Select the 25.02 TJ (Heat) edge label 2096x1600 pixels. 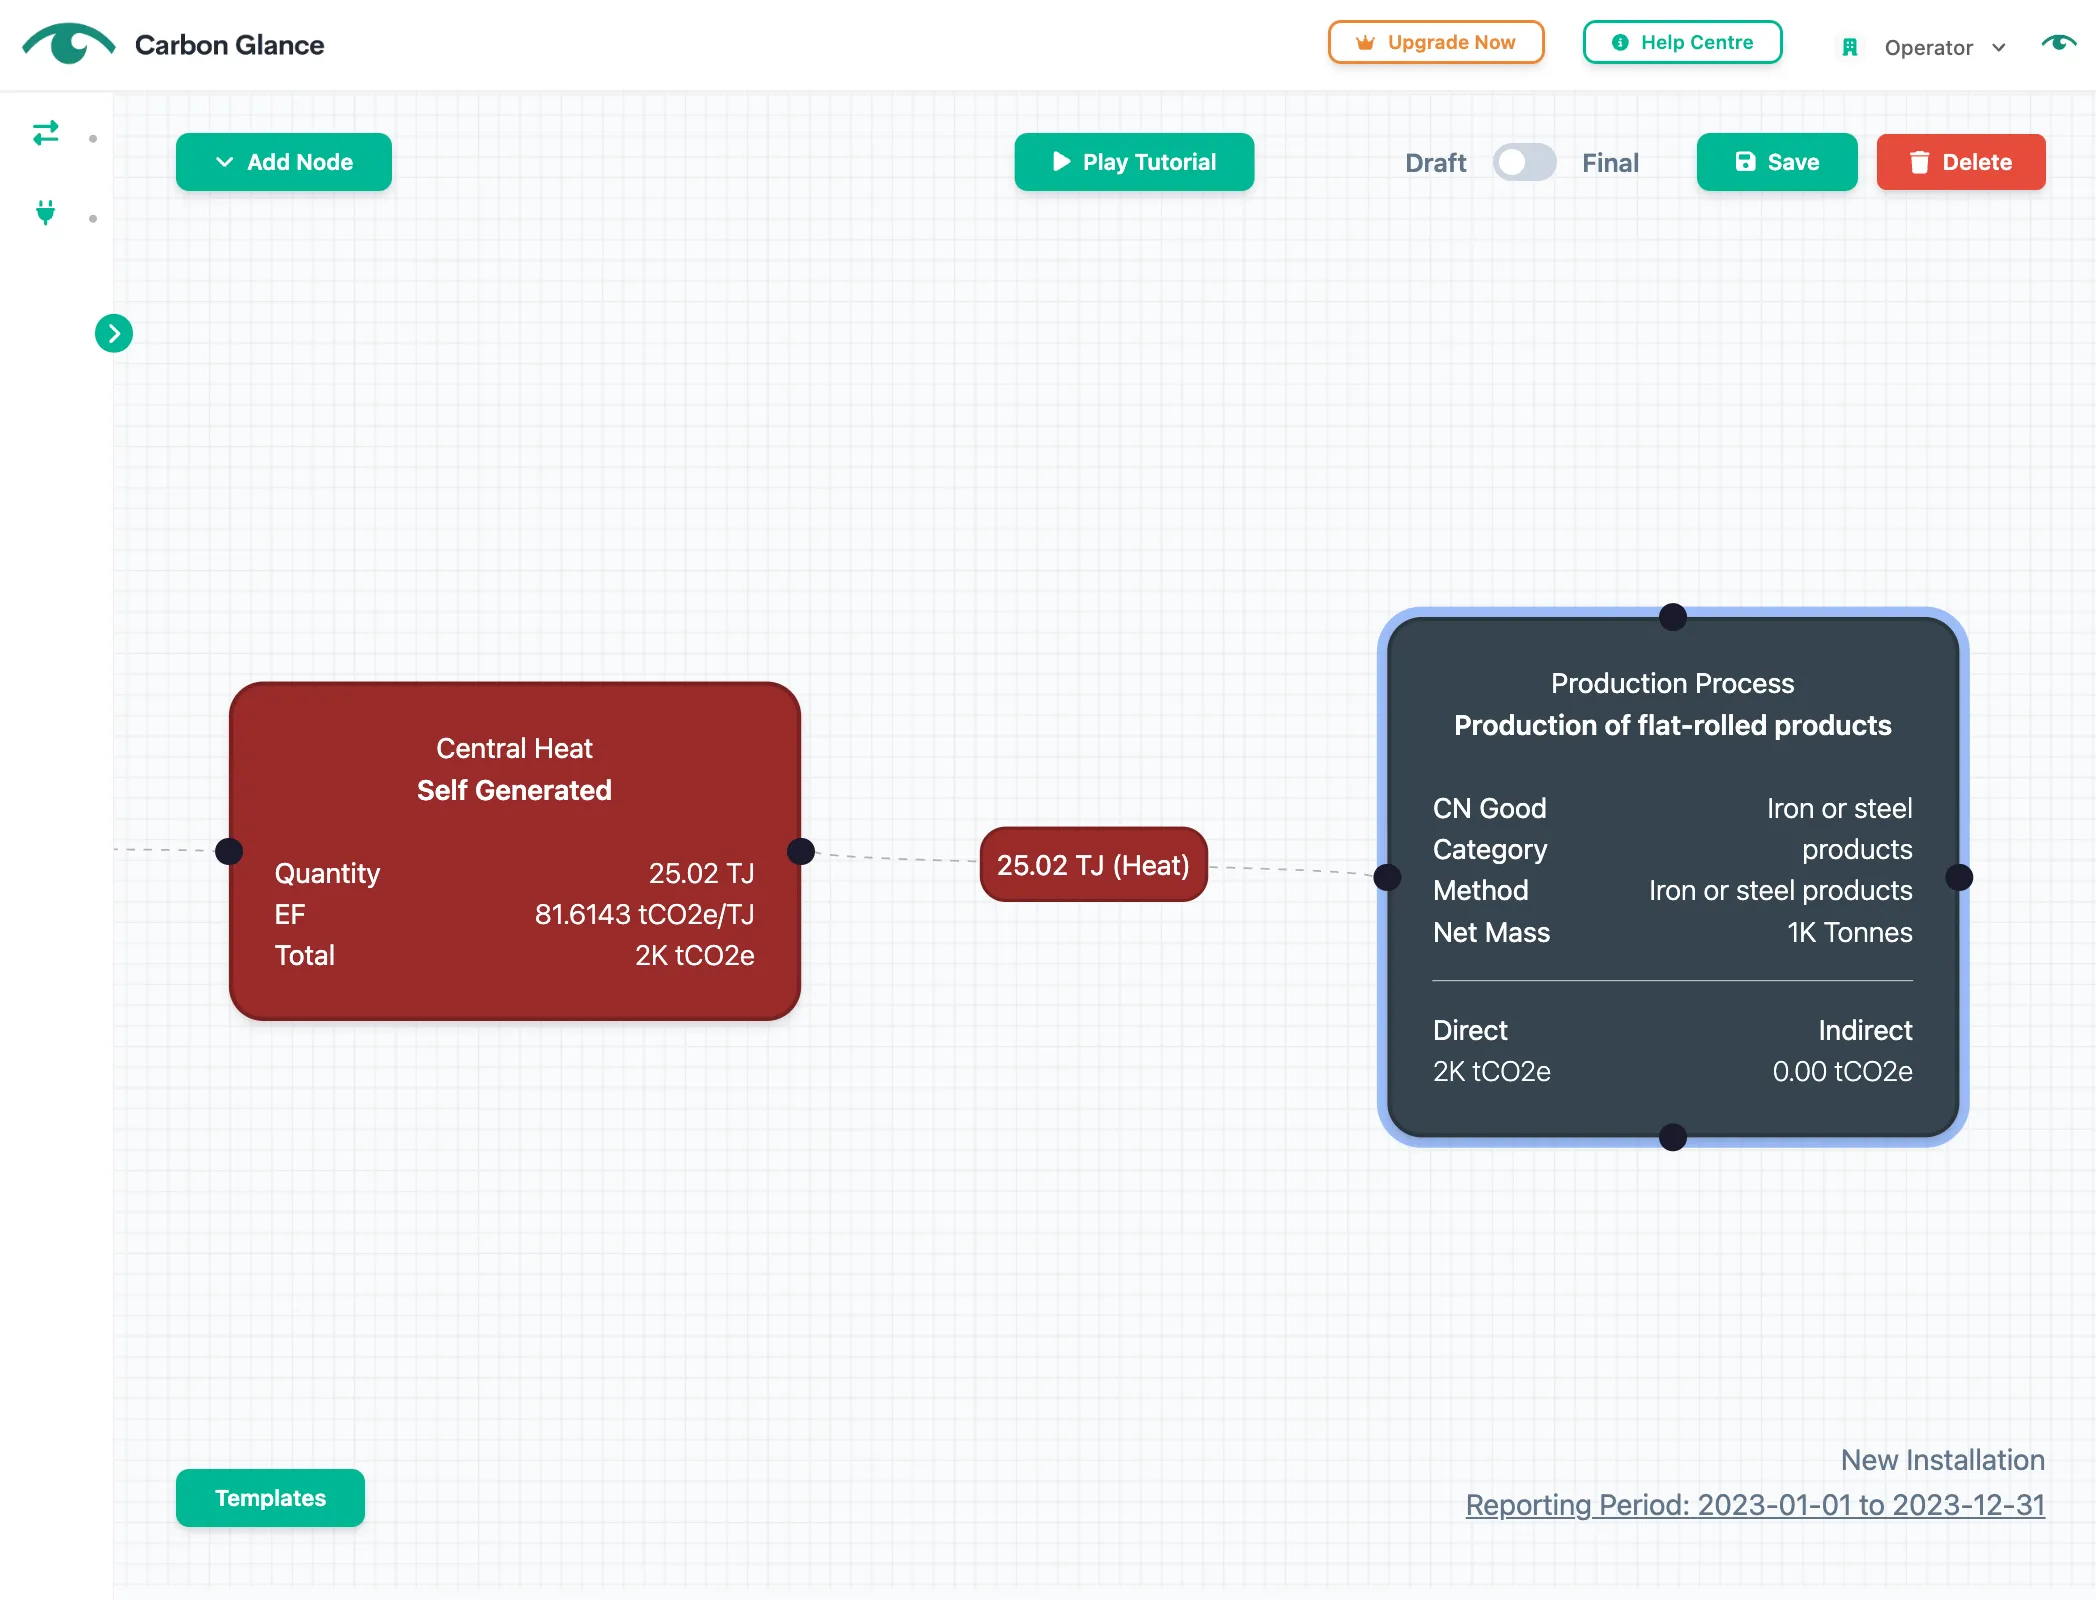click(1093, 865)
